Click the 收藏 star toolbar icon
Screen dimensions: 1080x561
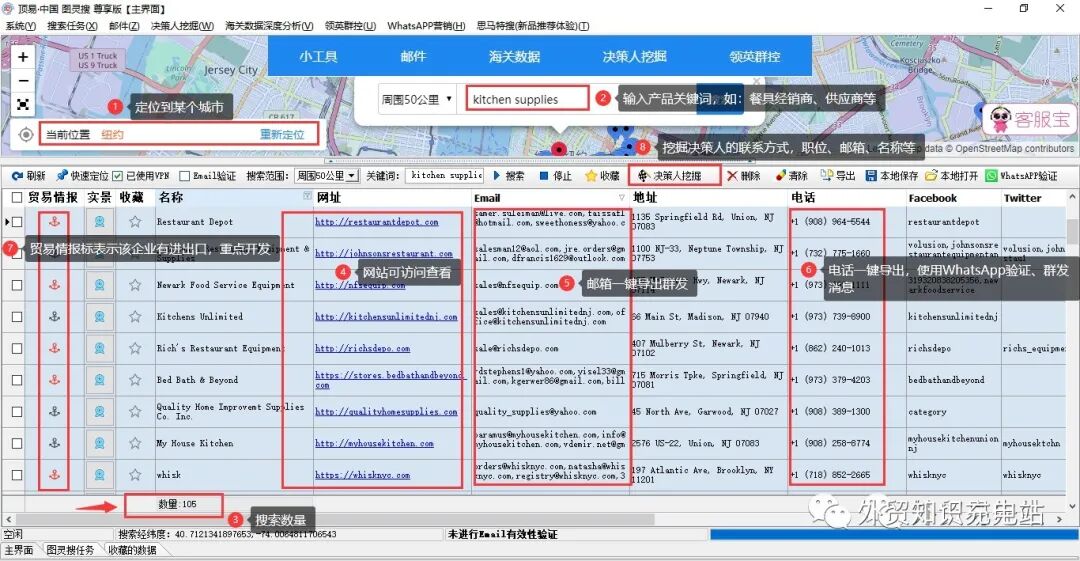tap(590, 176)
